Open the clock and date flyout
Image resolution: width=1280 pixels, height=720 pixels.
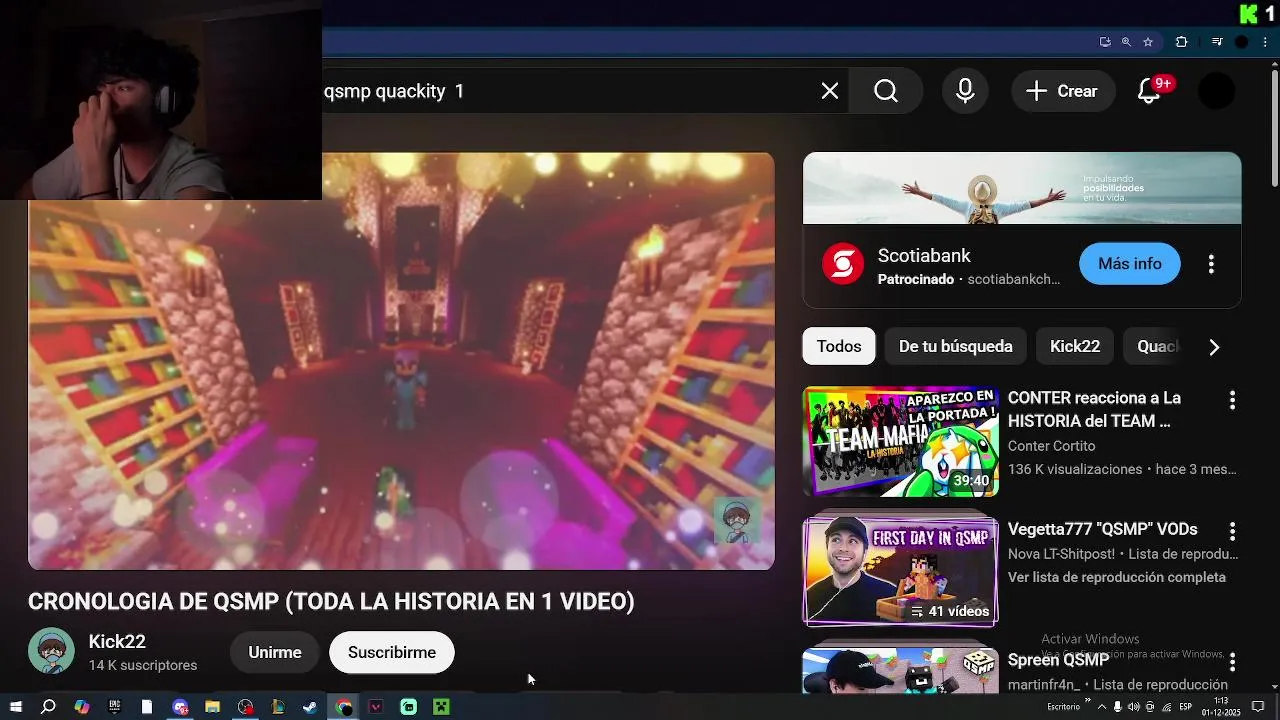[1221, 707]
